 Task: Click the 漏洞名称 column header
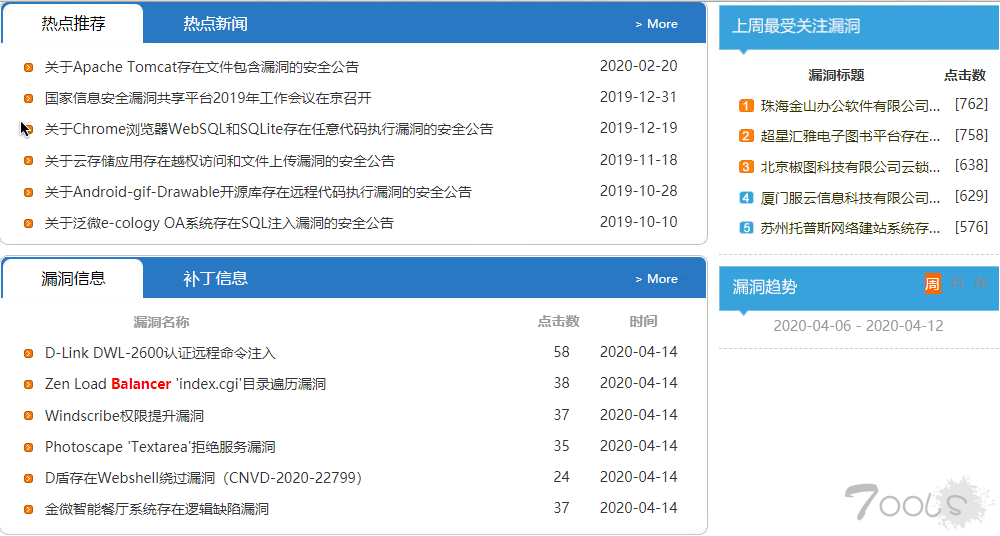click(161, 322)
